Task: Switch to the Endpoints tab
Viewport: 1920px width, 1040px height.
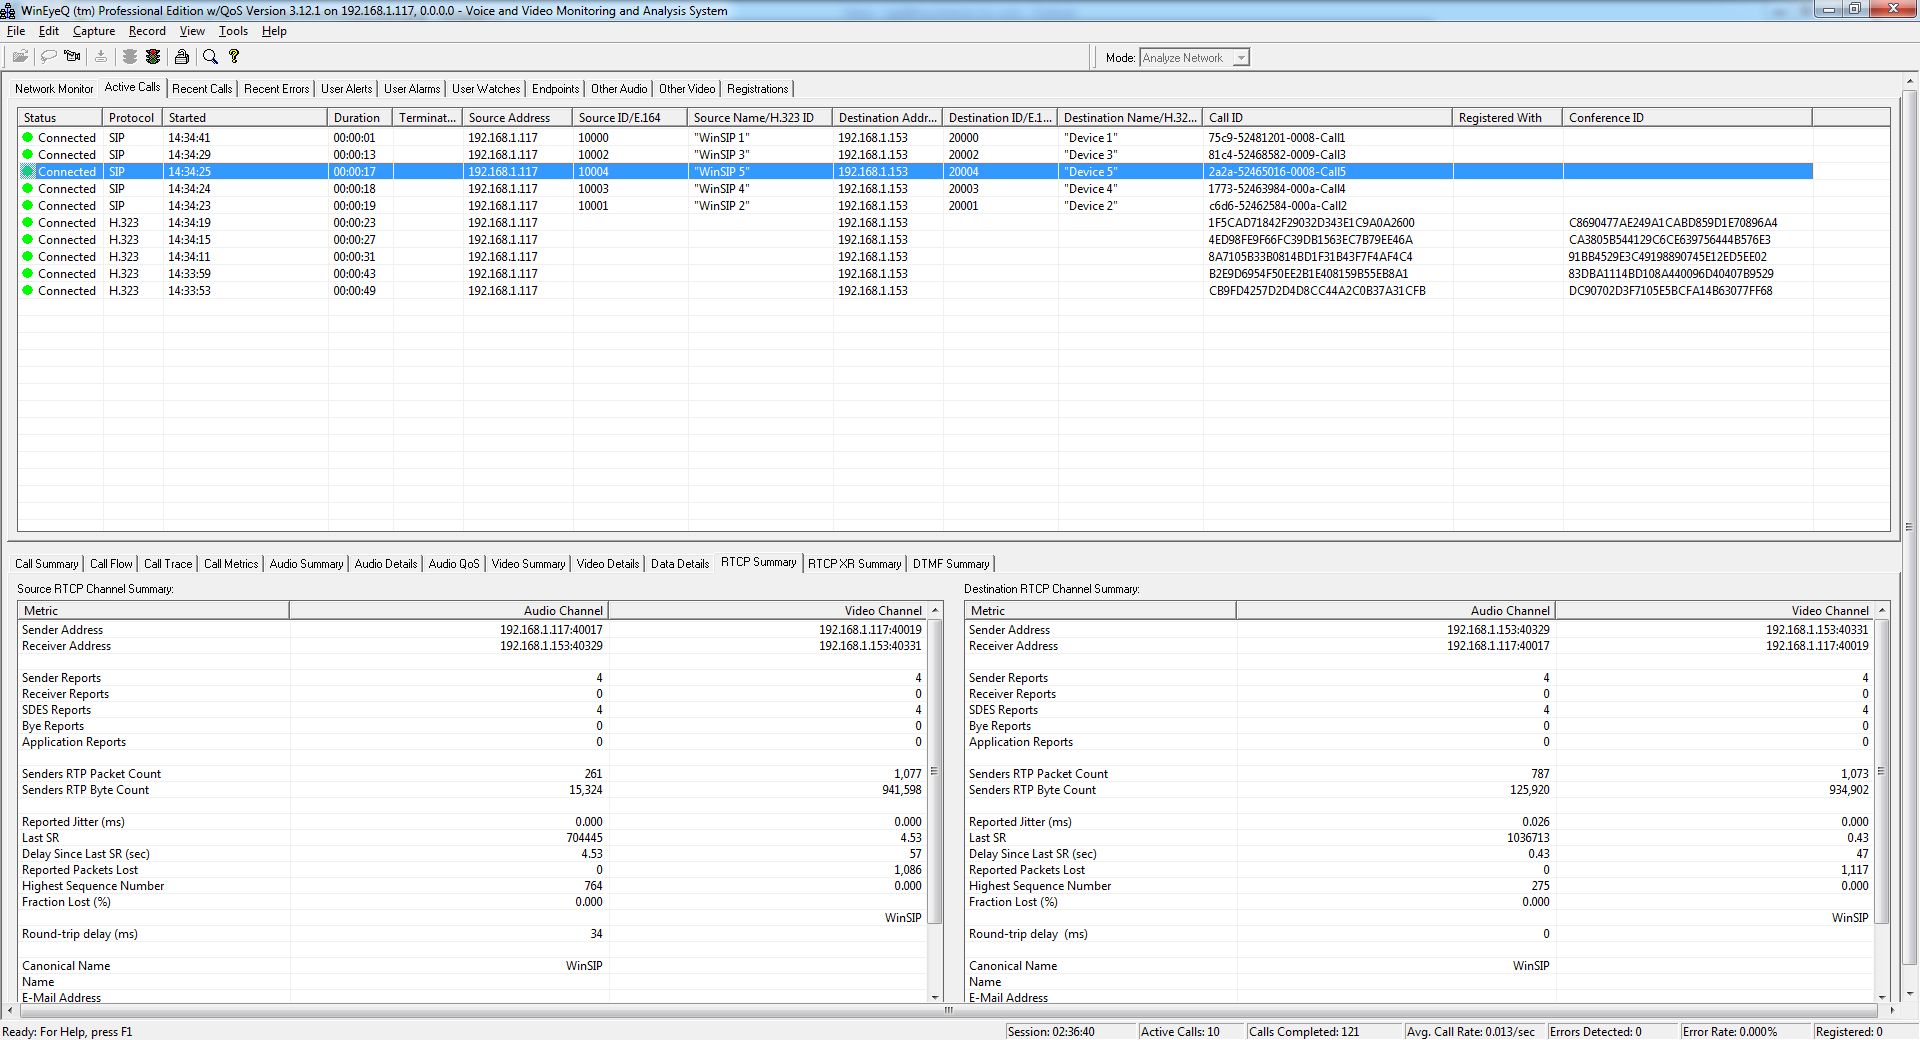Action: click(x=555, y=89)
